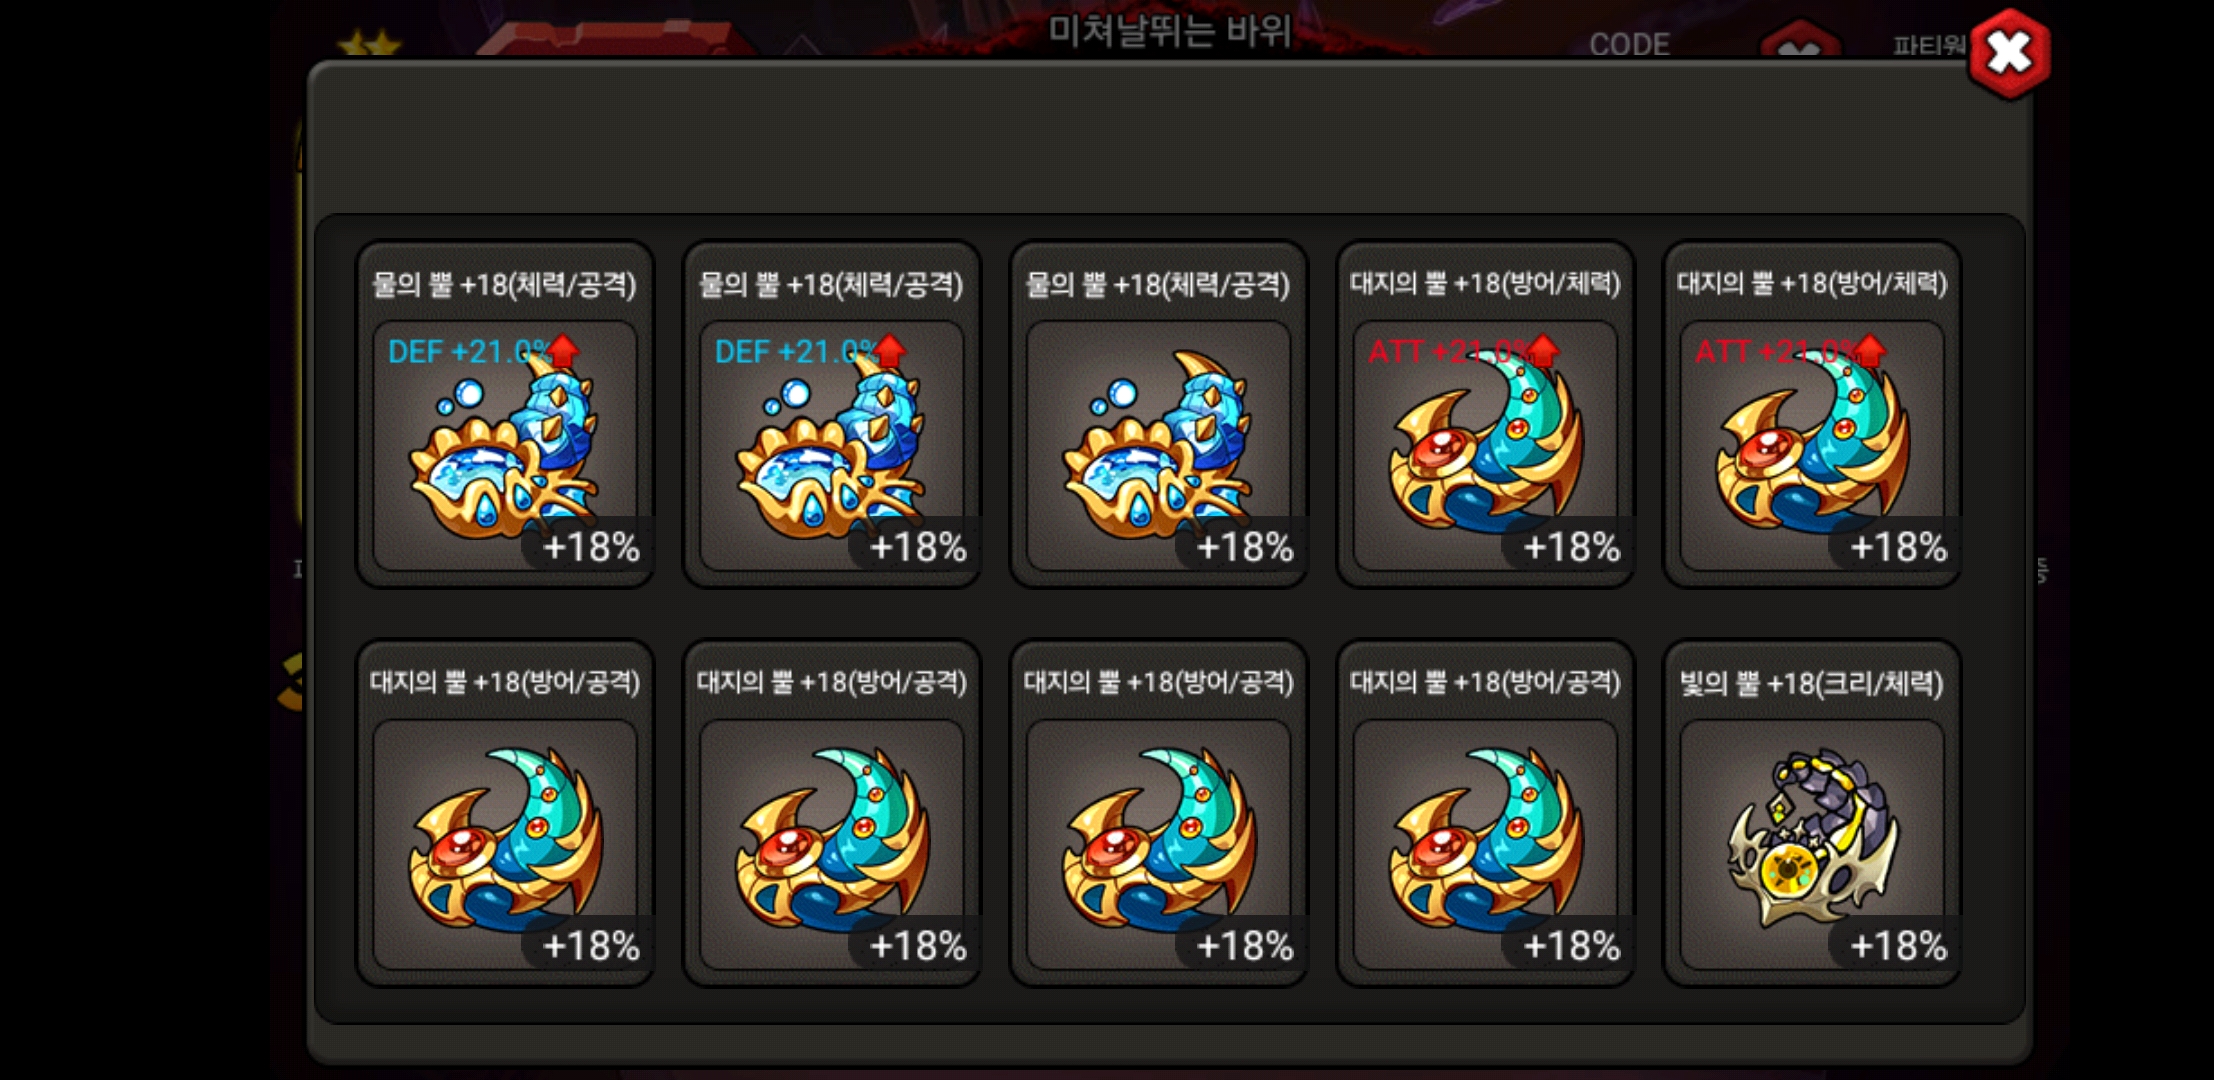
Task: Close the horn selection popup
Action: coord(2008,53)
